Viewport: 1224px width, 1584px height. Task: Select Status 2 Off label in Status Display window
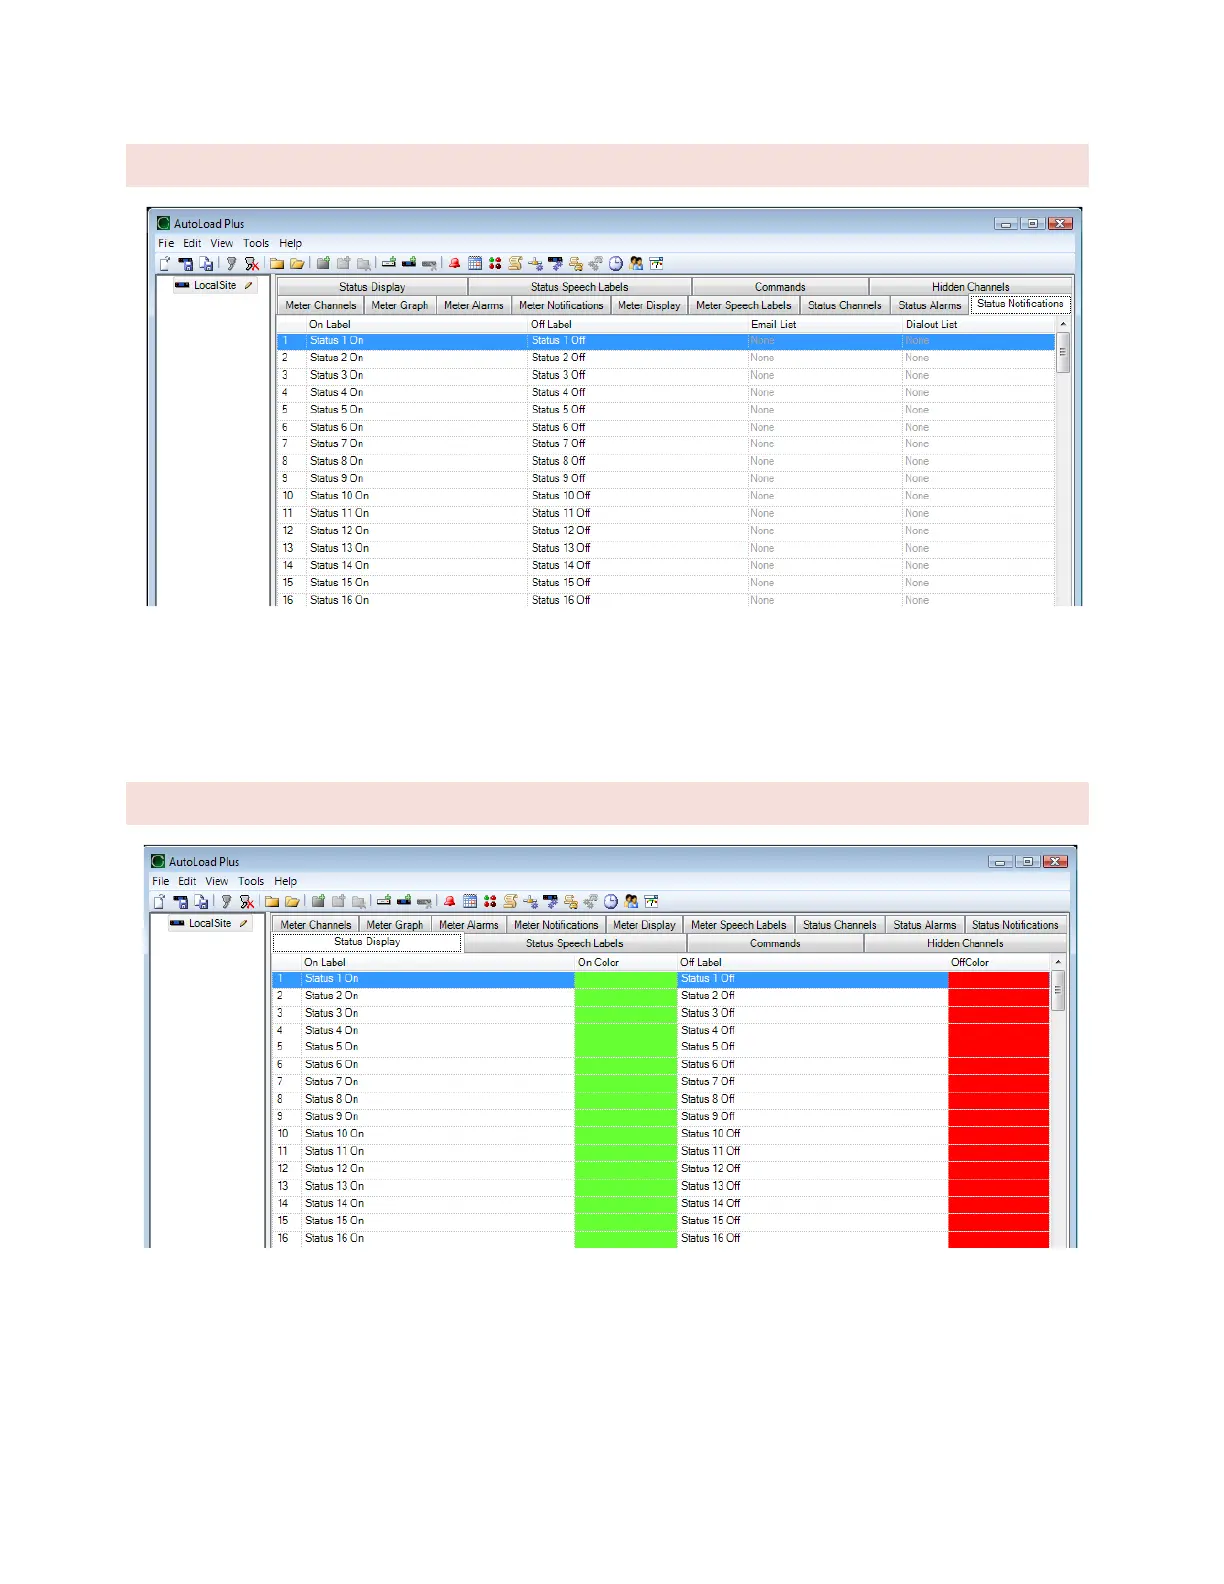coord(708,996)
